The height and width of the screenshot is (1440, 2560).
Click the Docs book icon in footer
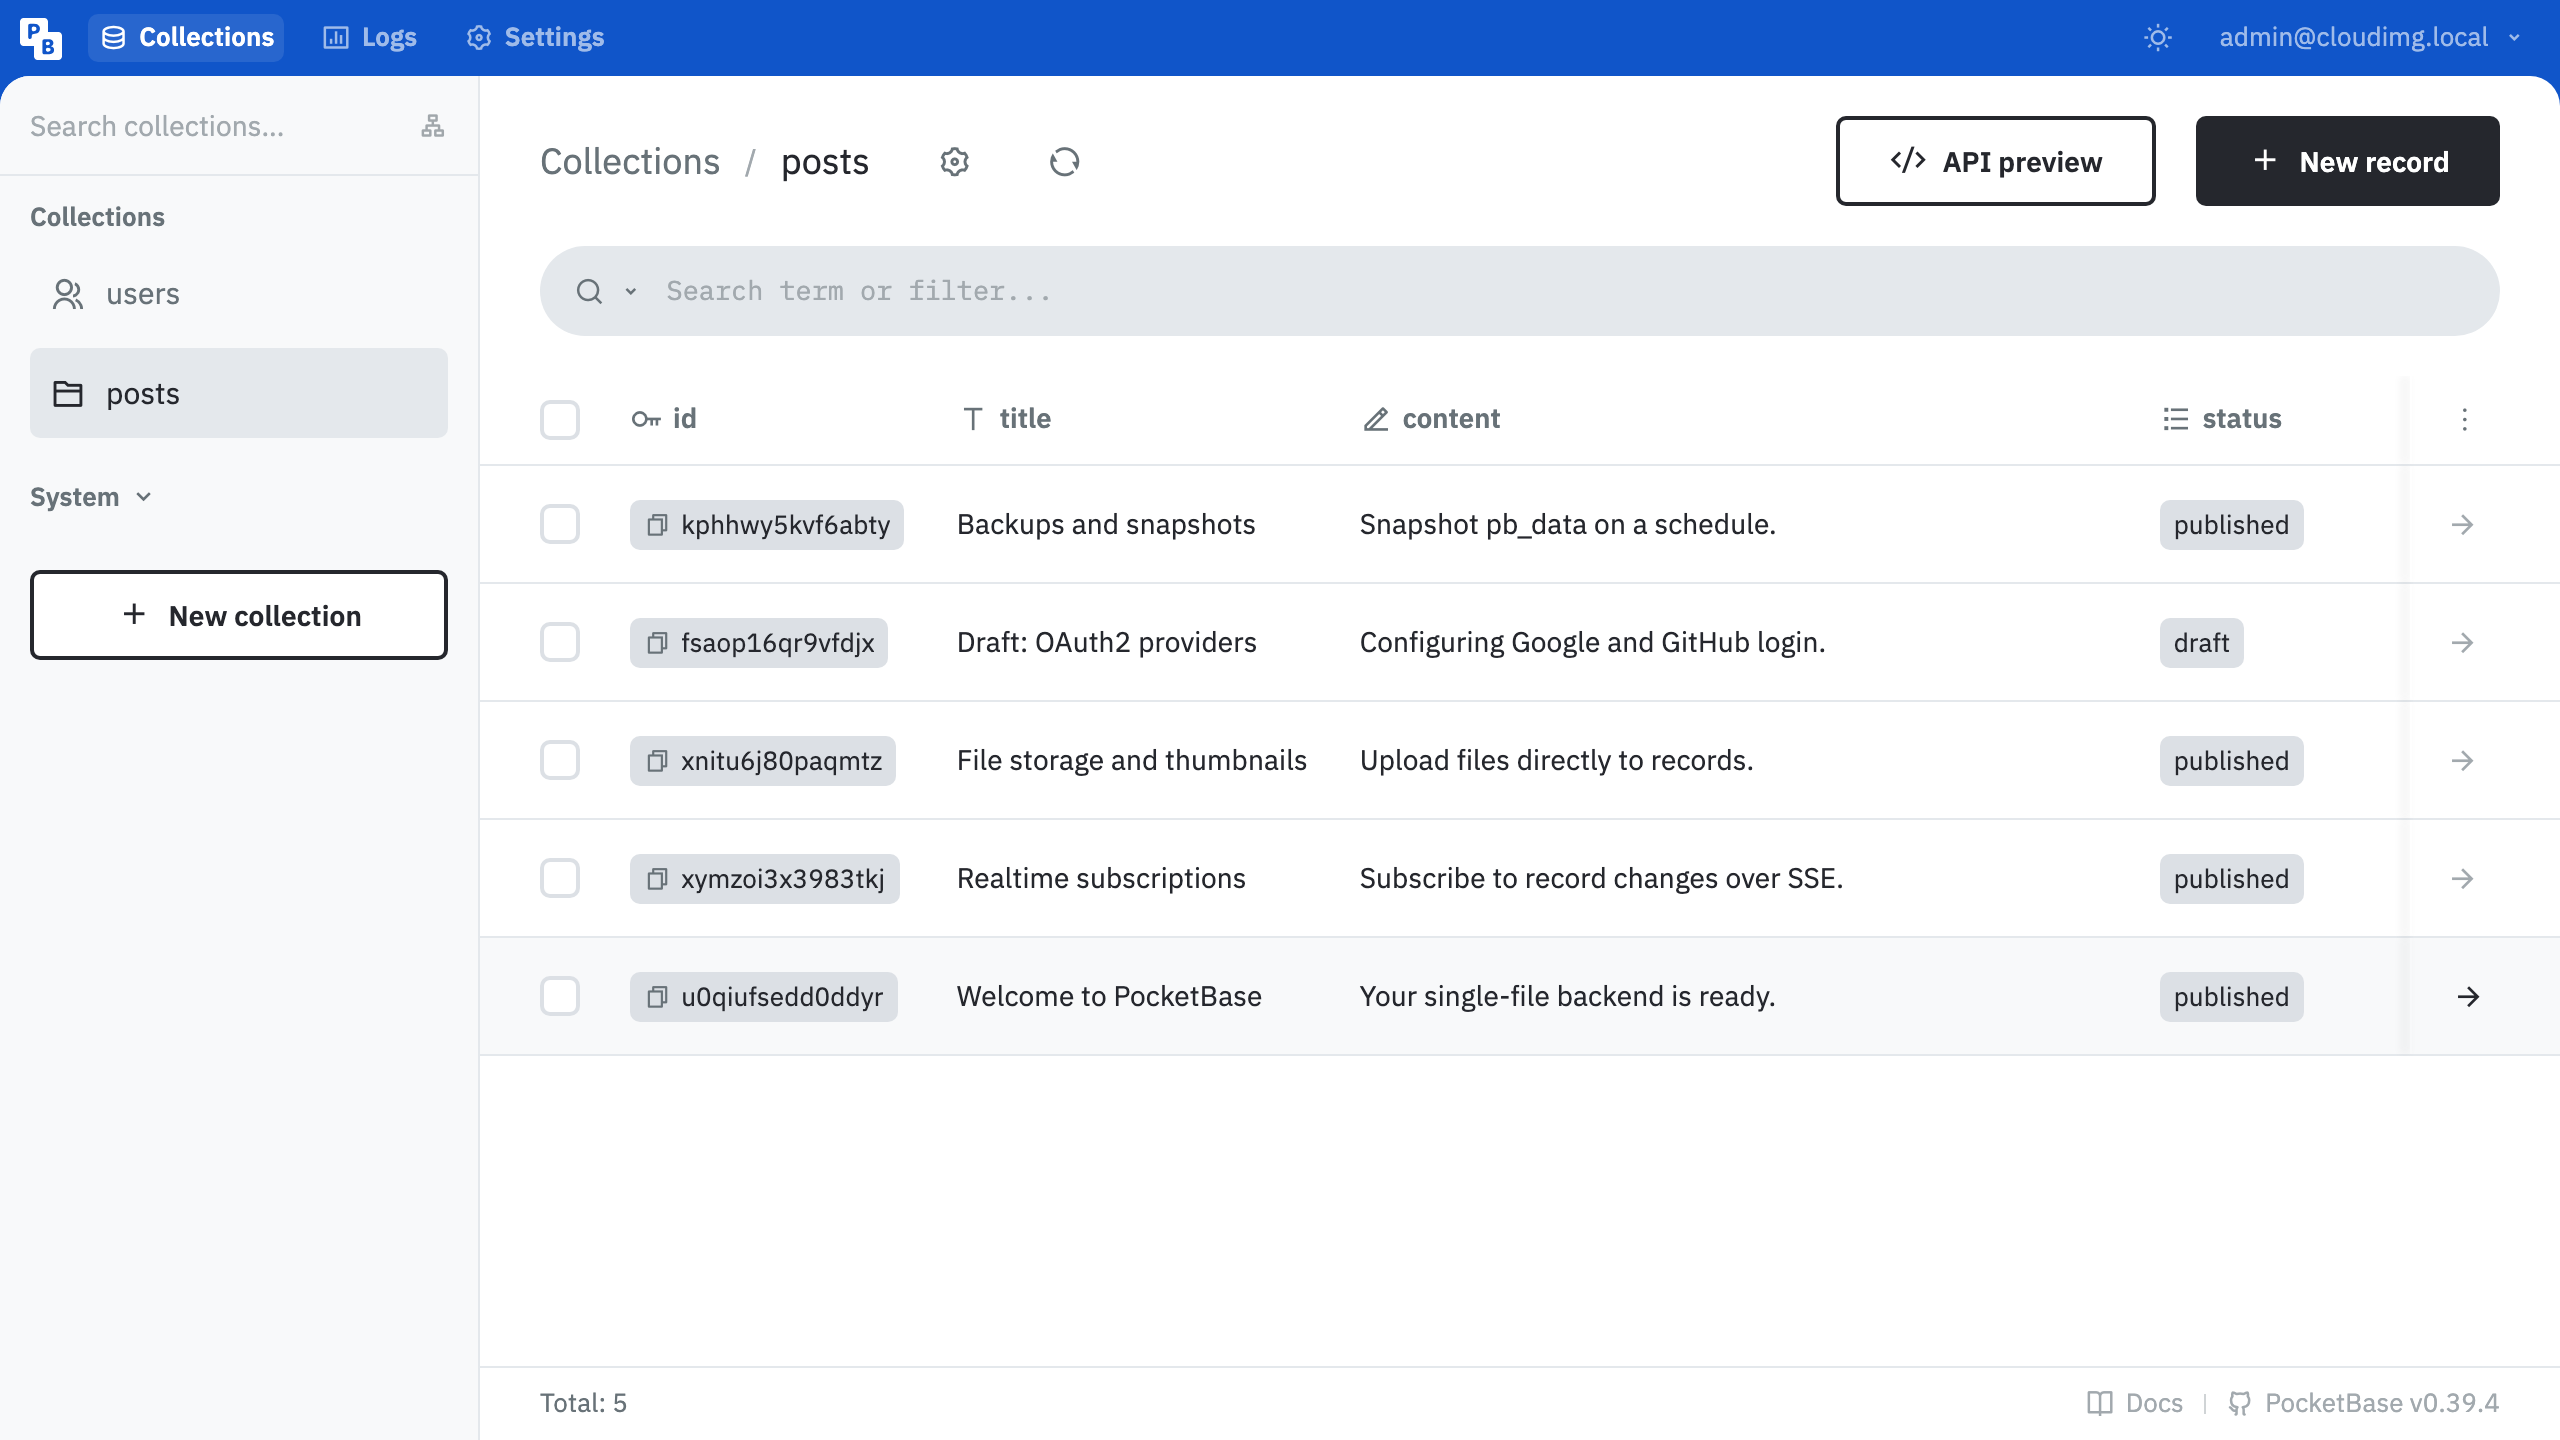click(2100, 1403)
